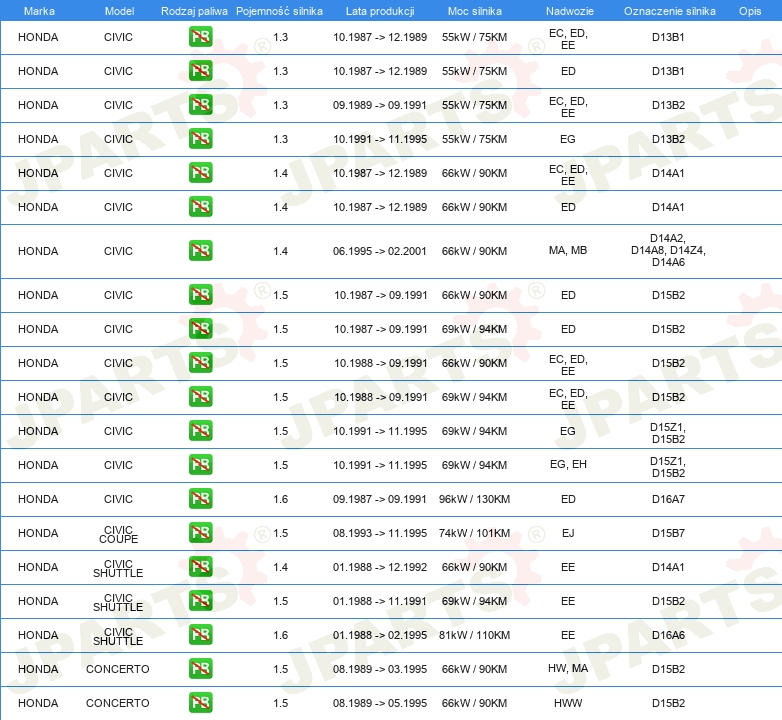782x720 pixels.
Task: Click production years 01.1988 -> 12.1992
Action: (x=380, y=567)
